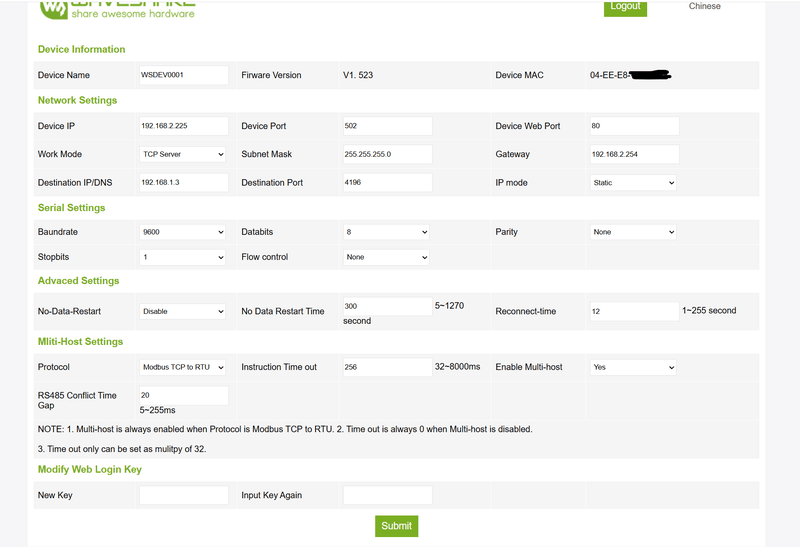Click the Network Settings heading

click(x=78, y=101)
